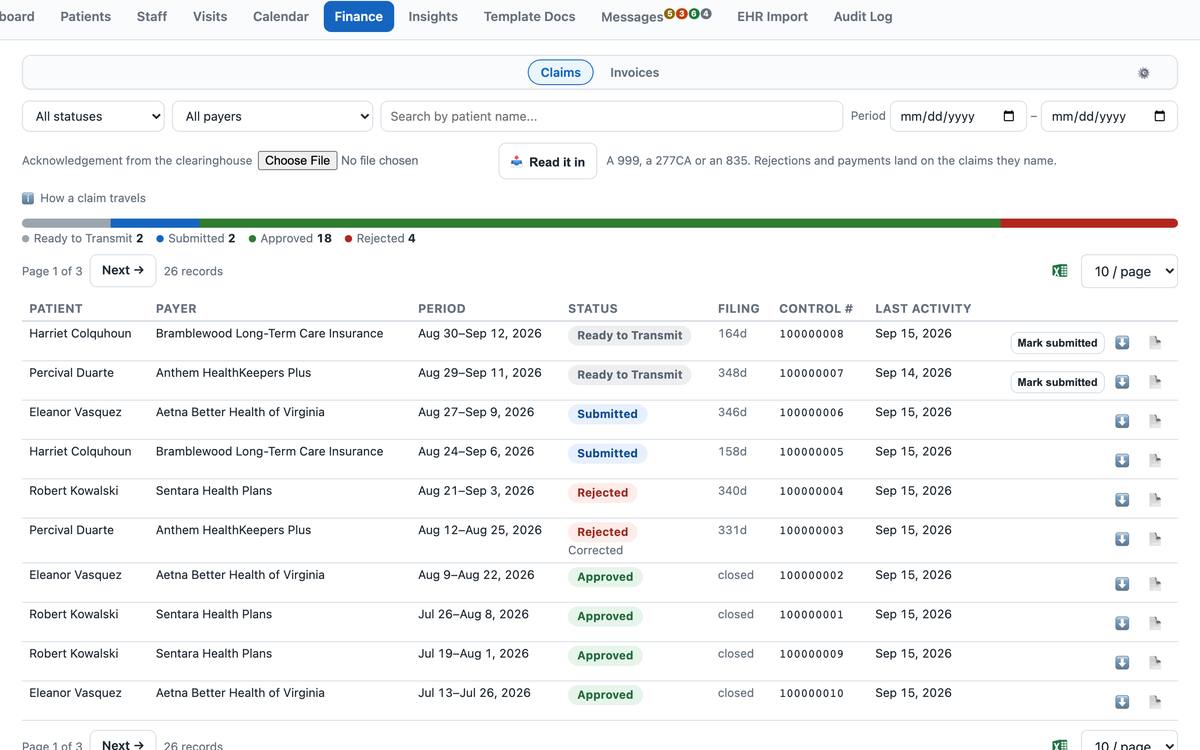Download claim 100000006 for Eleanor Vasquez
This screenshot has width=1200, height=750.
[x=1122, y=421]
